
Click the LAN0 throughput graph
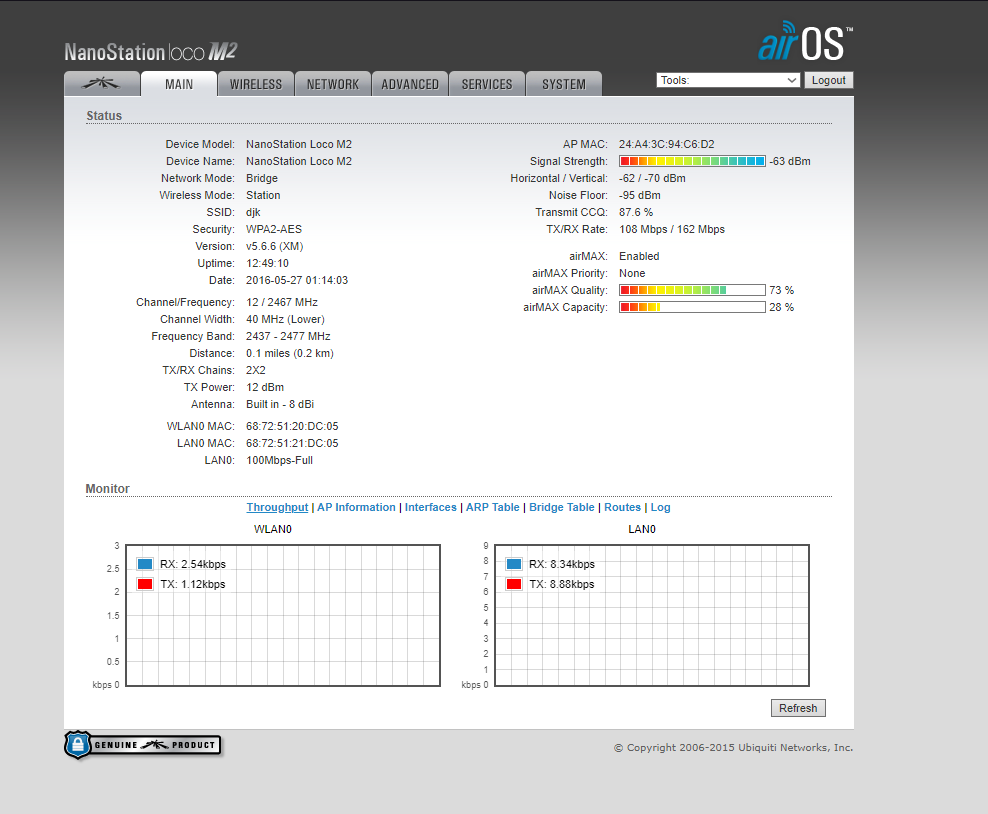(652, 616)
